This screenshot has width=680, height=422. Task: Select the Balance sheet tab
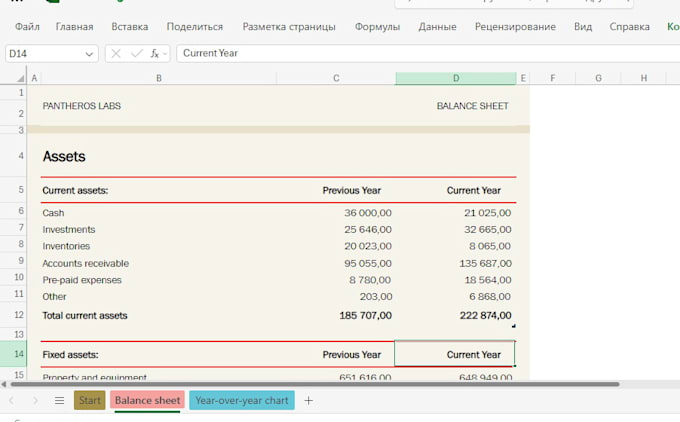pyautogui.click(x=147, y=400)
